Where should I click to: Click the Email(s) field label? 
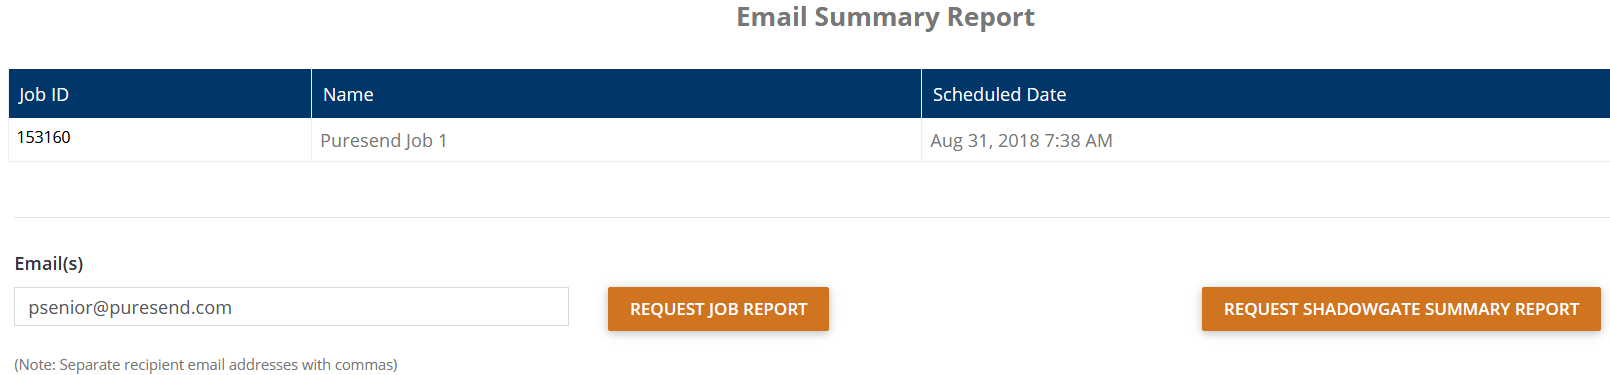coord(49,263)
